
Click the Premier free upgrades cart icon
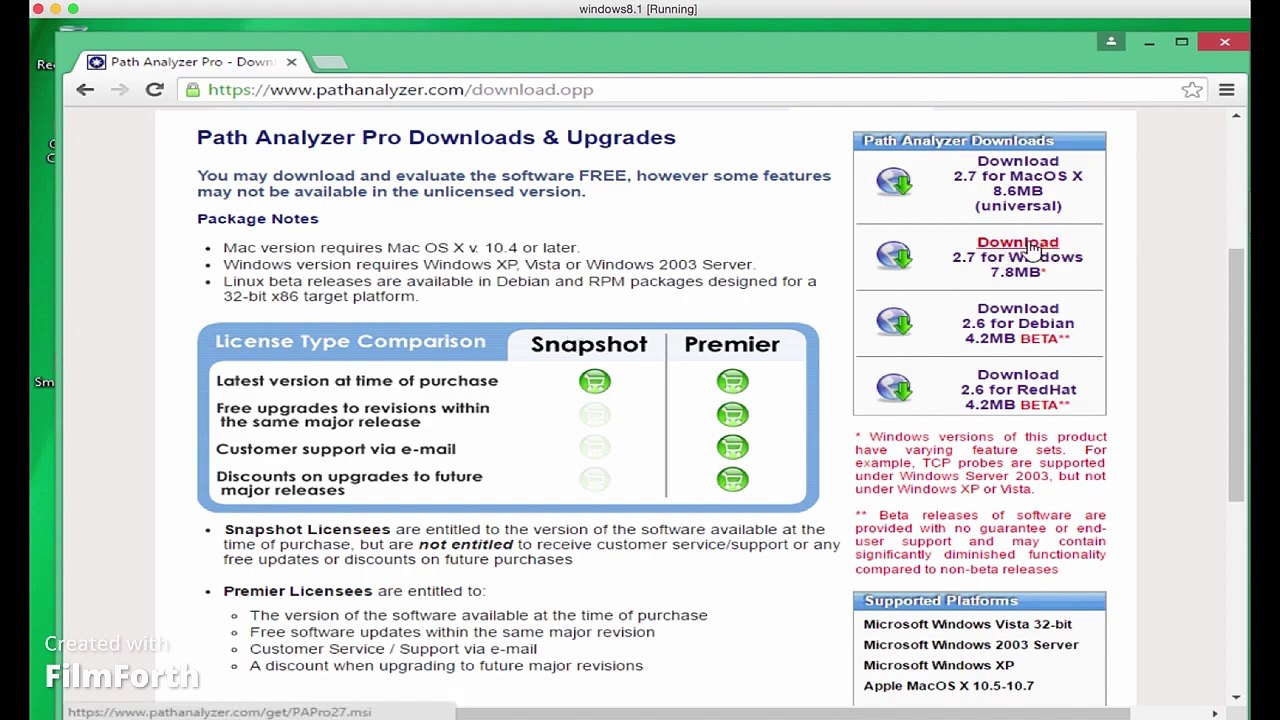[x=732, y=414]
